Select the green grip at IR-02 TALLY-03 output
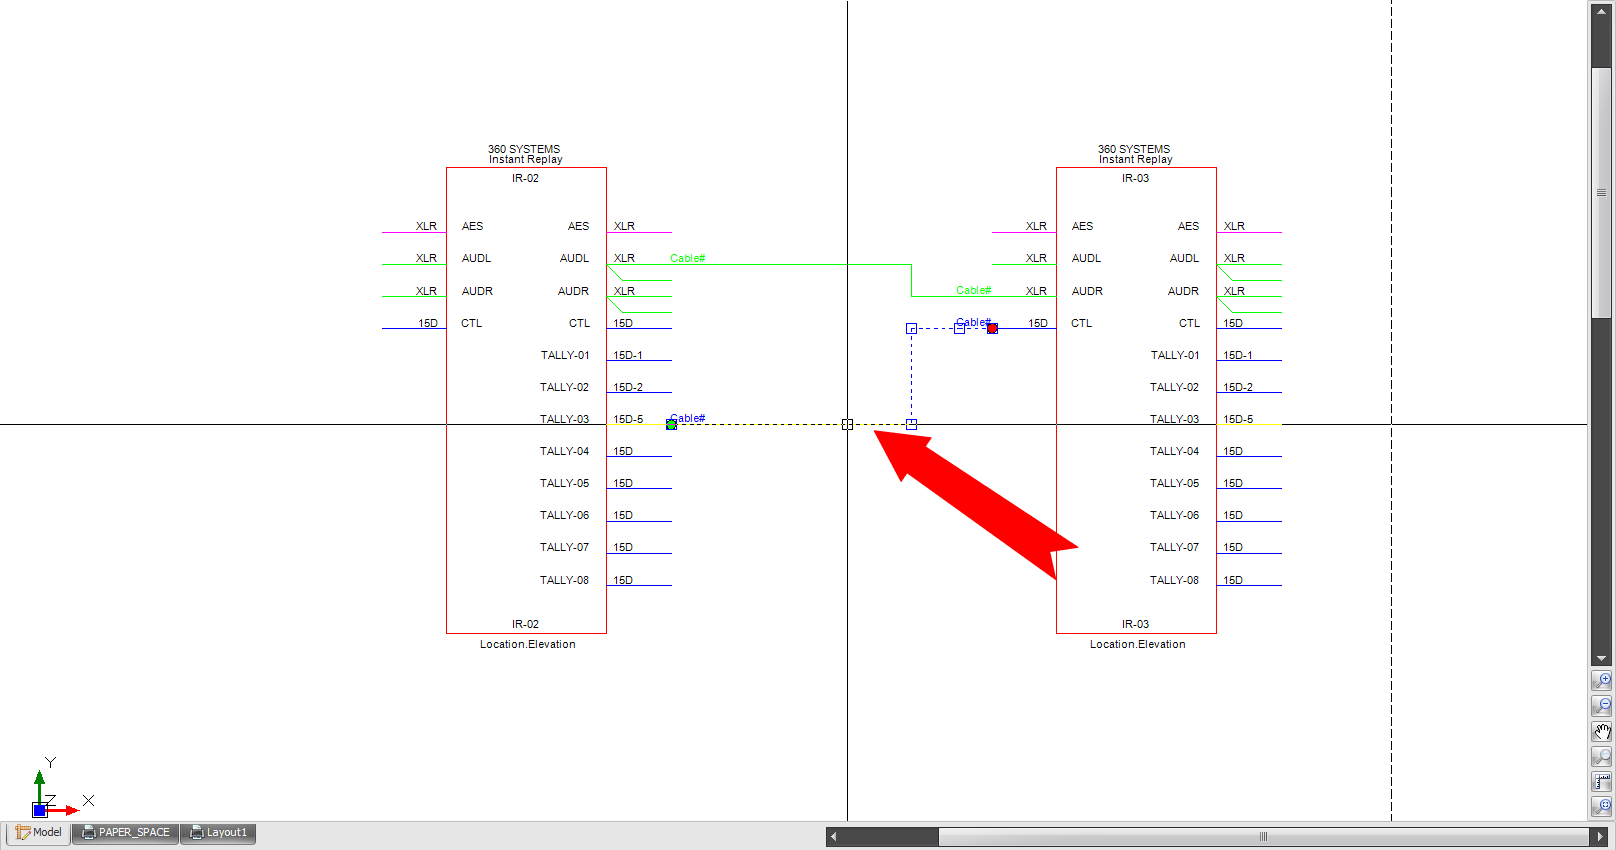 click(671, 424)
